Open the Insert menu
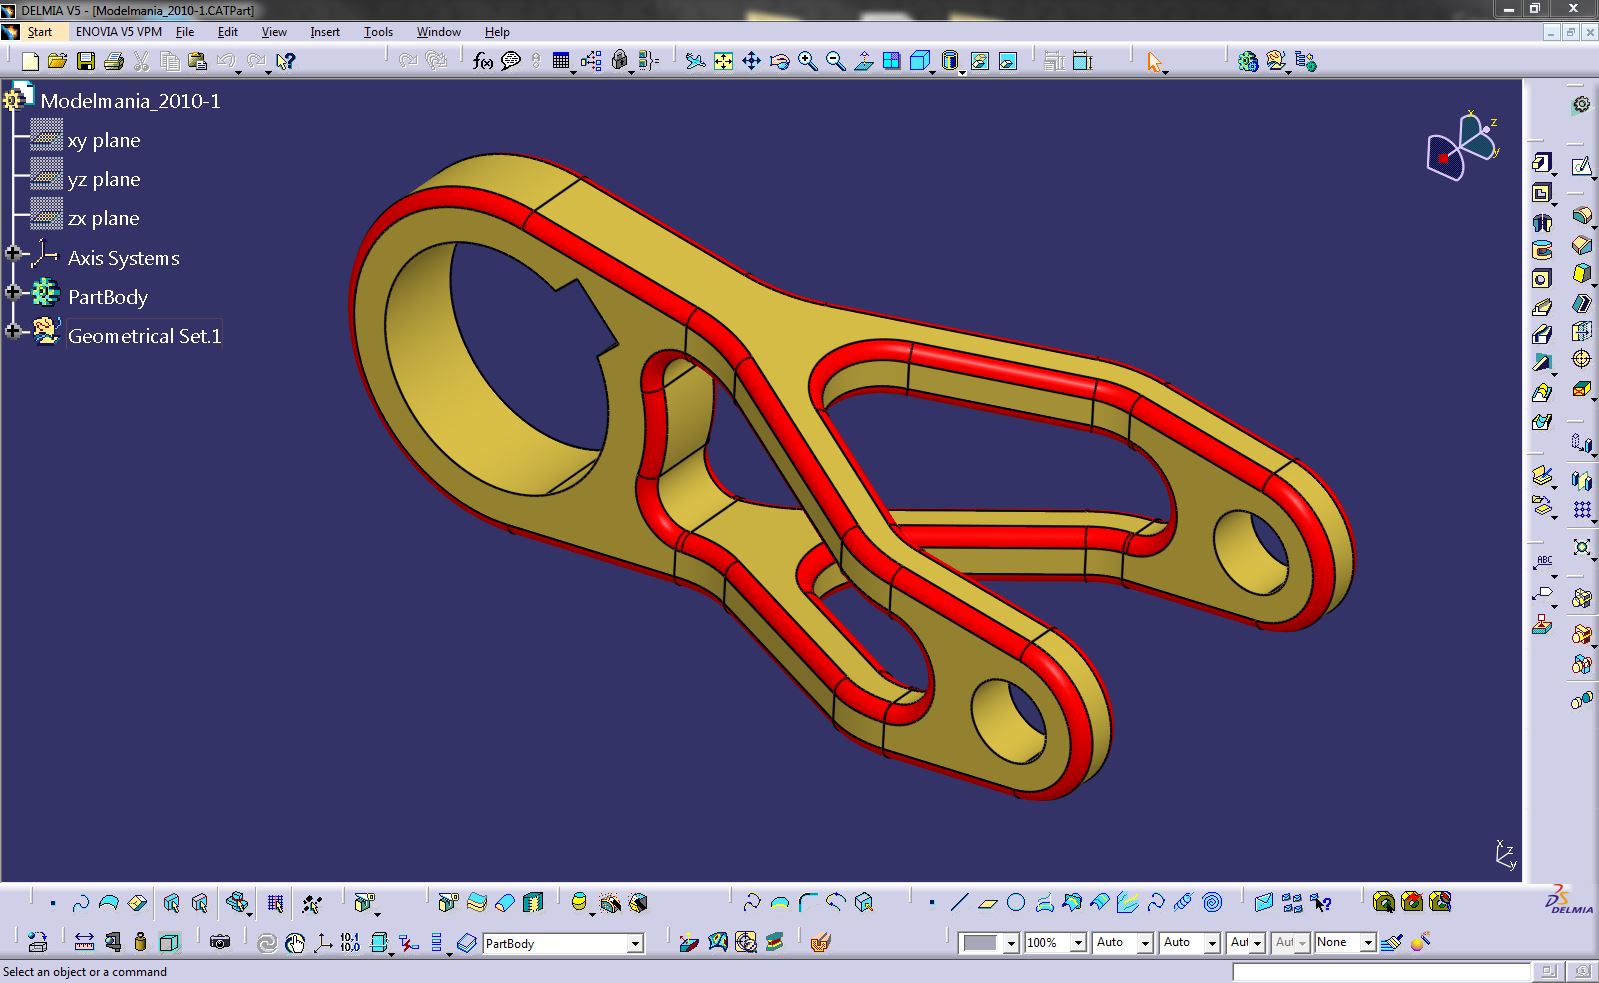1599x983 pixels. click(x=325, y=32)
